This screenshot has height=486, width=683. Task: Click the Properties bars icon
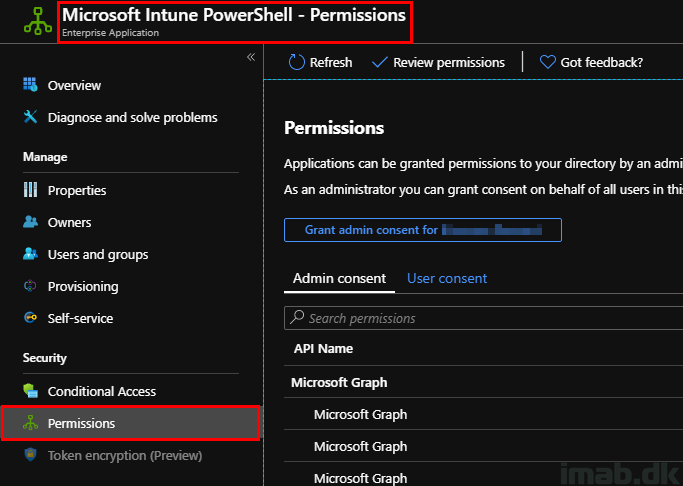click(30, 190)
